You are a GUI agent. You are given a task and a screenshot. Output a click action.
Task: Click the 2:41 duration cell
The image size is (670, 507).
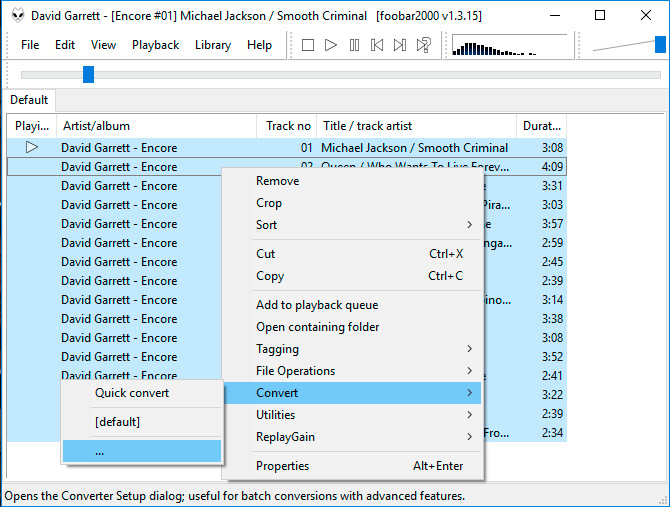(552, 376)
